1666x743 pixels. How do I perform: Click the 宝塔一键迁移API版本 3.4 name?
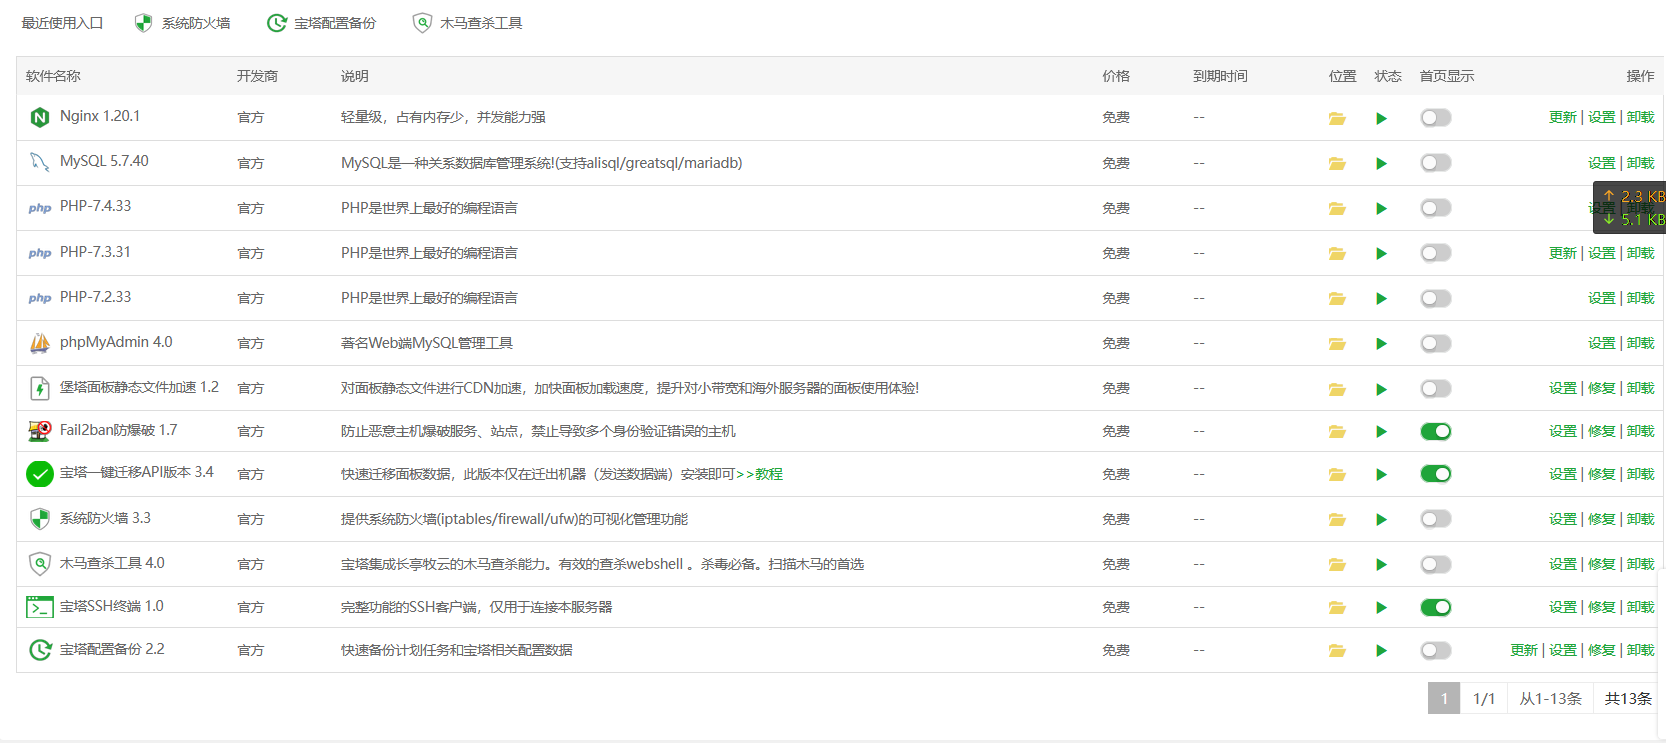(137, 472)
